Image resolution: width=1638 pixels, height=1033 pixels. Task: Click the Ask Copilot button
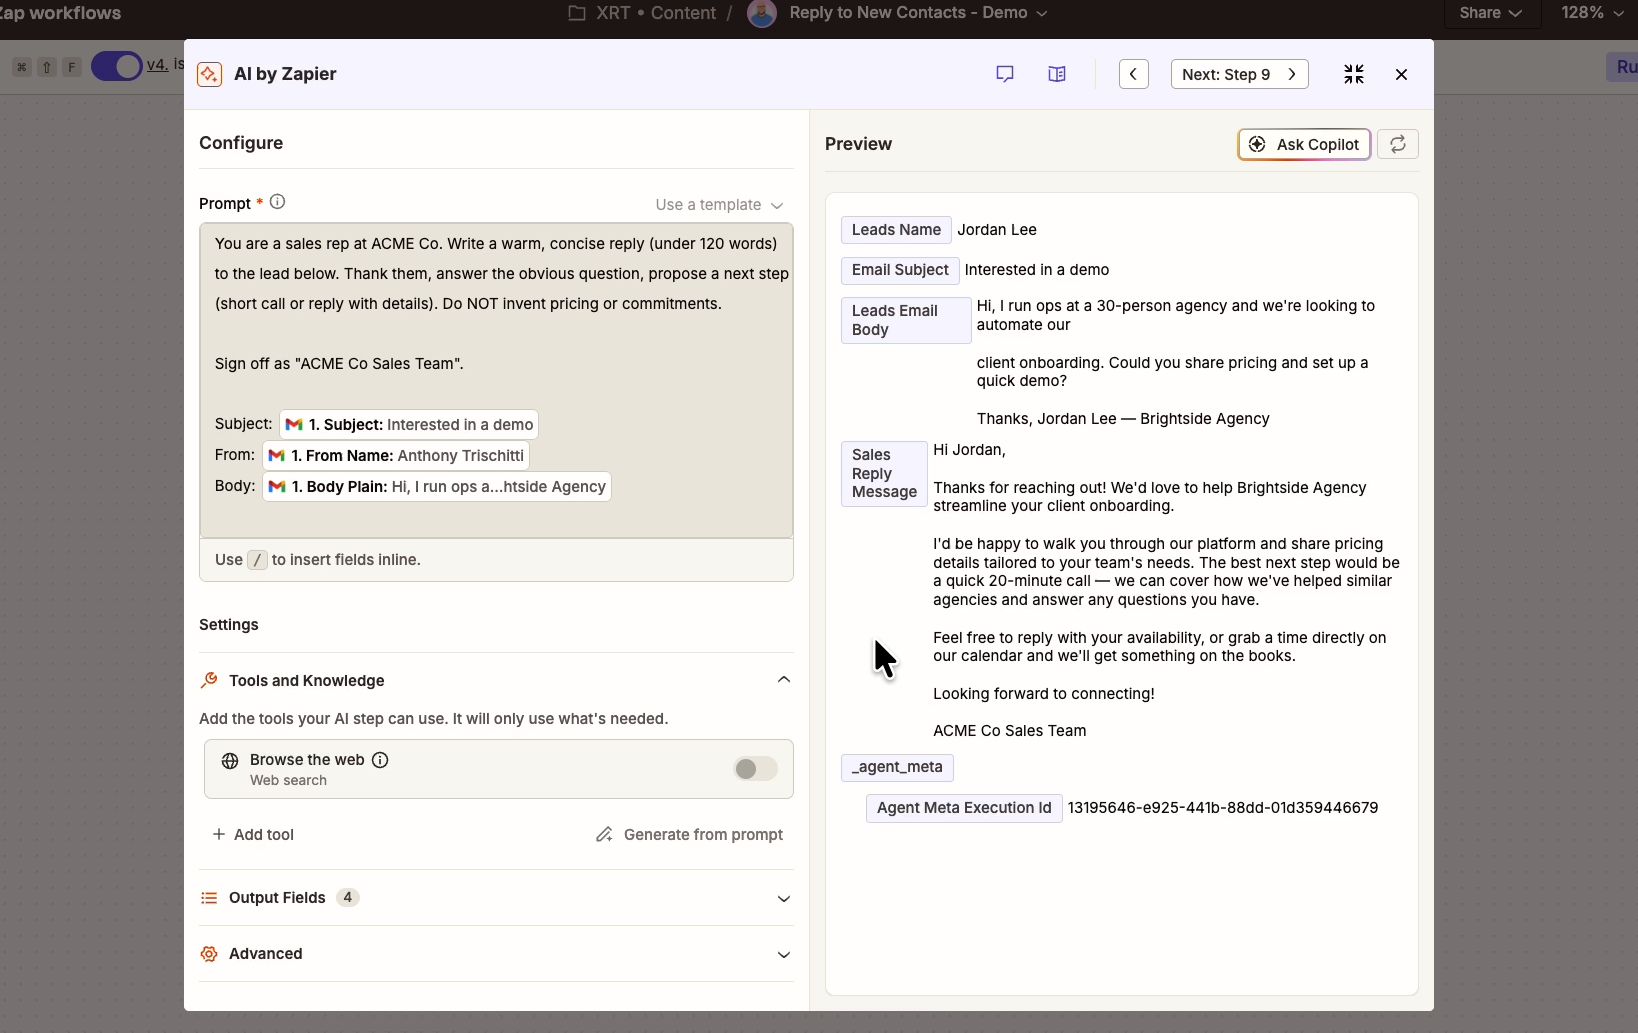click(x=1304, y=144)
